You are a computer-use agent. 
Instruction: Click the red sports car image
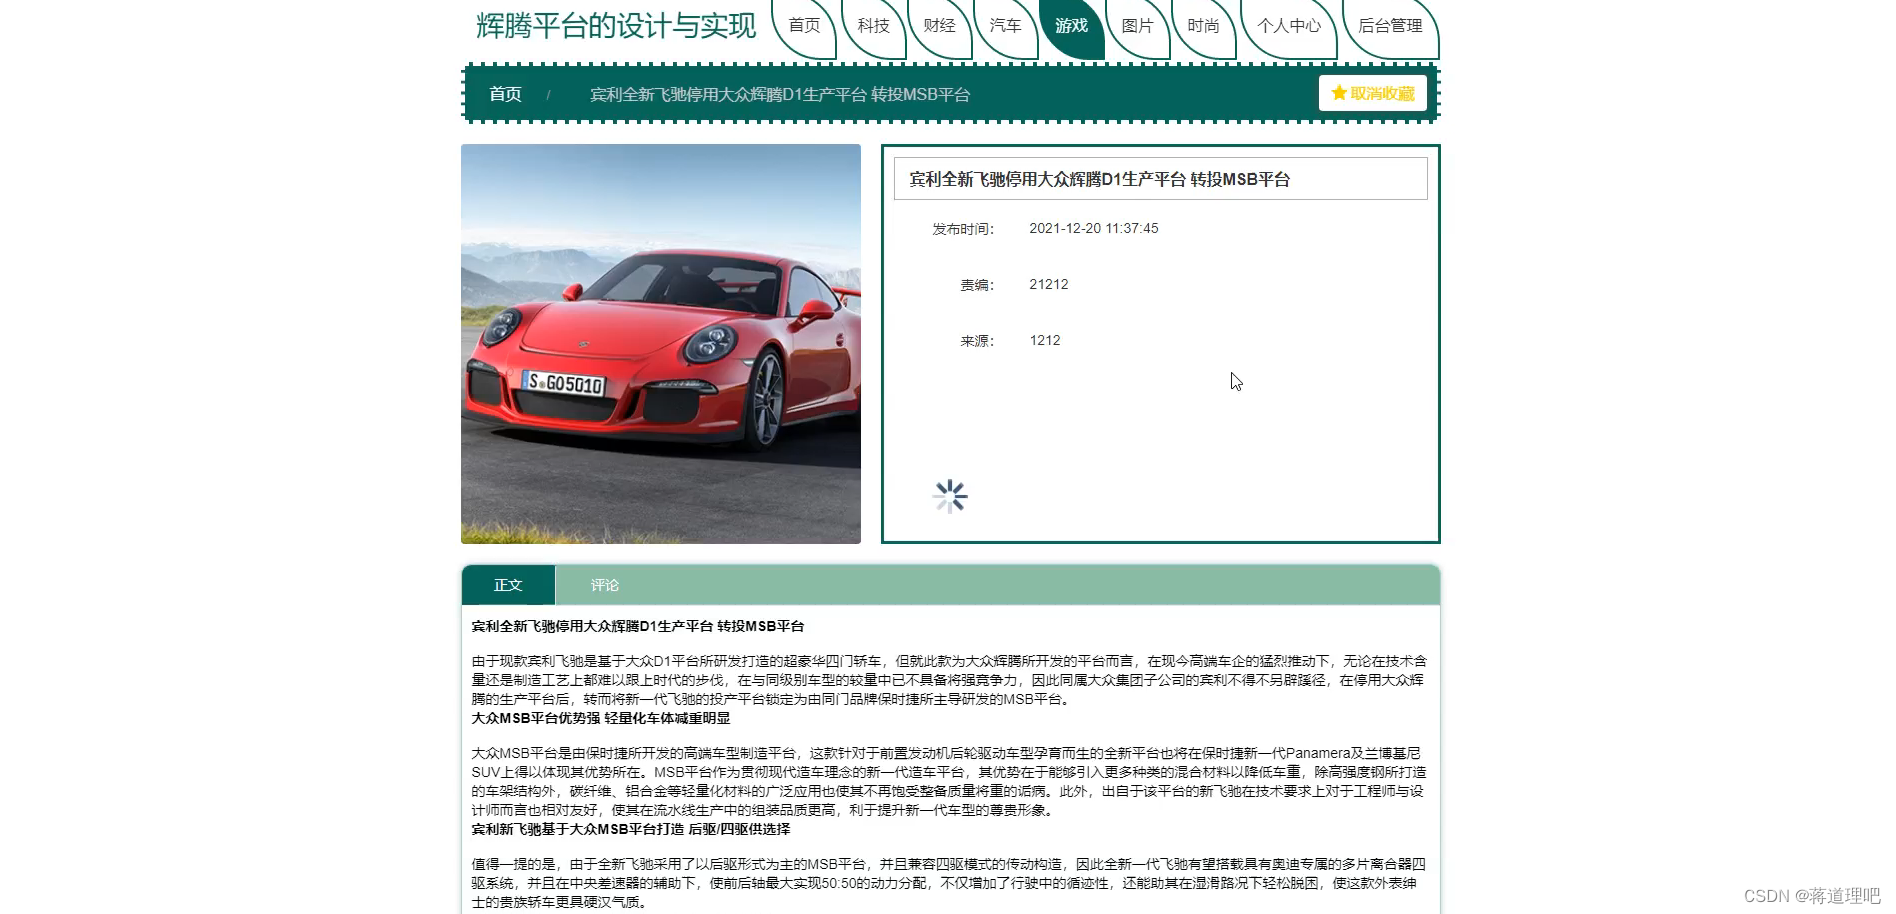[x=660, y=343]
